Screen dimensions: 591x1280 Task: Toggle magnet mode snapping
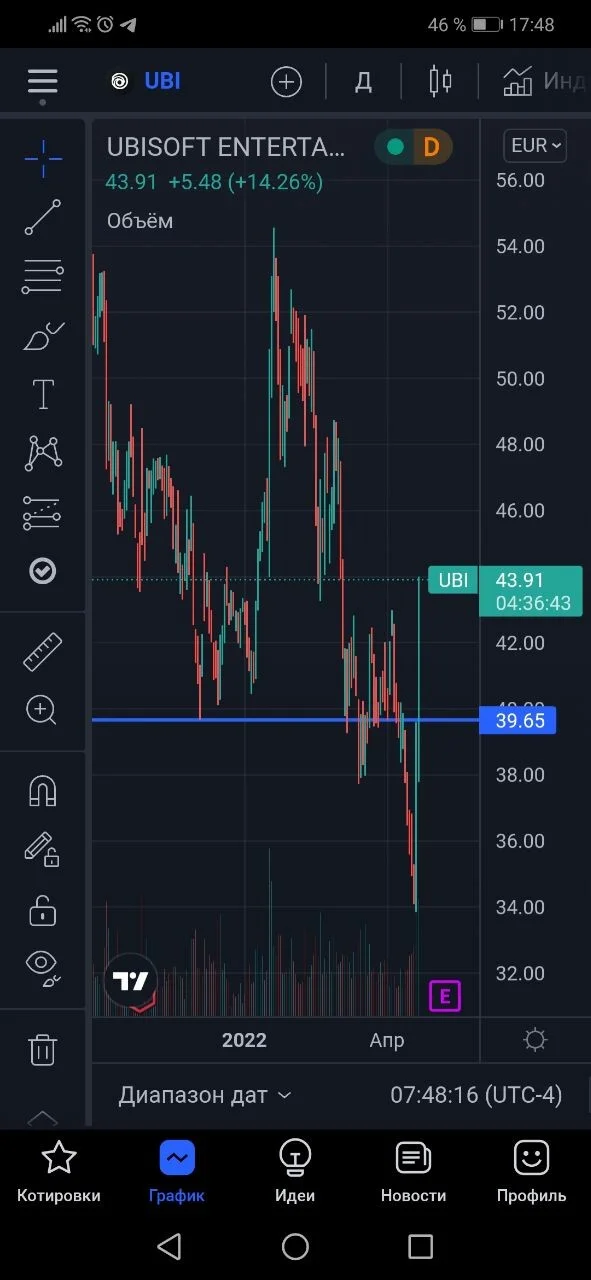coord(42,791)
